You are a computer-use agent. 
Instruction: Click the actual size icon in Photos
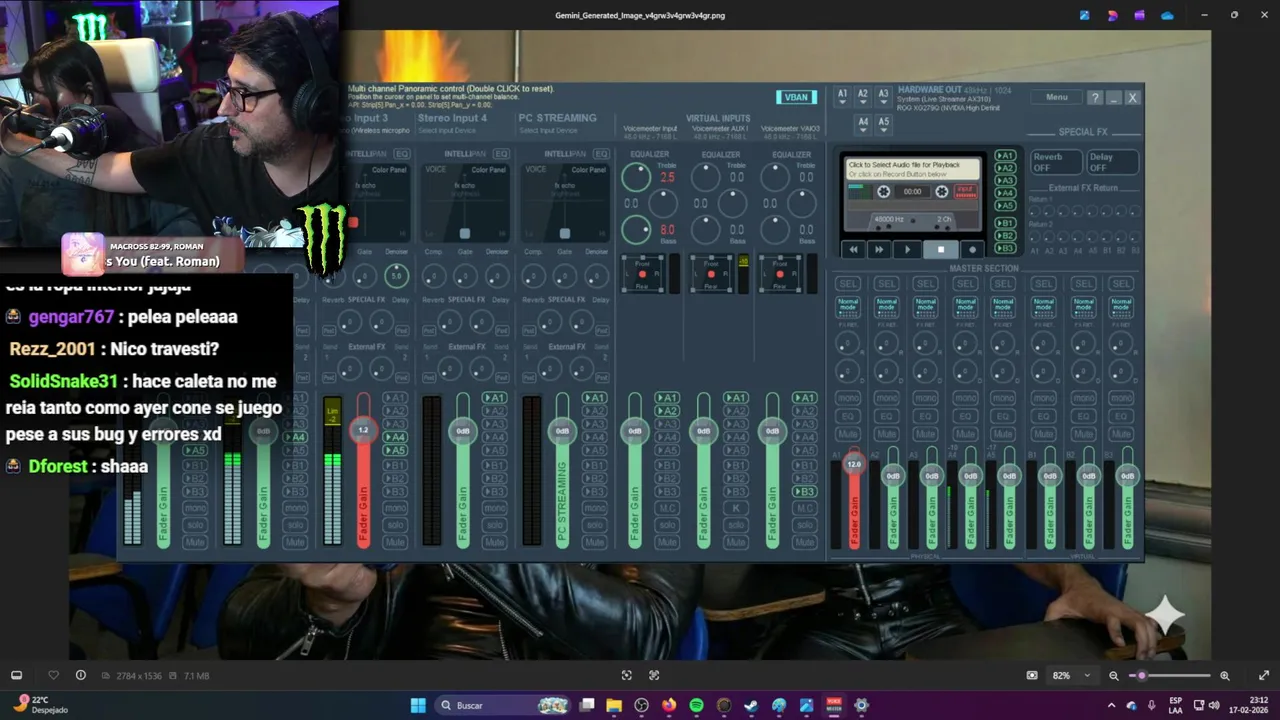(654, 675)
